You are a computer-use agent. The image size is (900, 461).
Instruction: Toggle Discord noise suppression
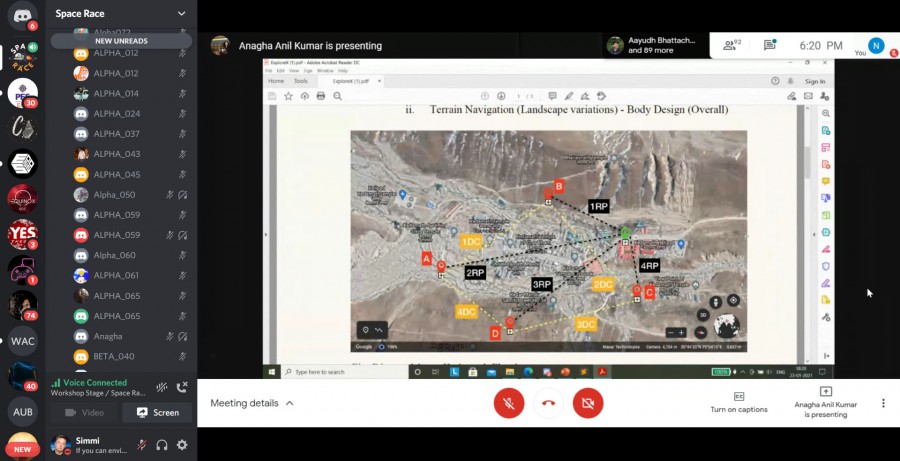point(162,387)
